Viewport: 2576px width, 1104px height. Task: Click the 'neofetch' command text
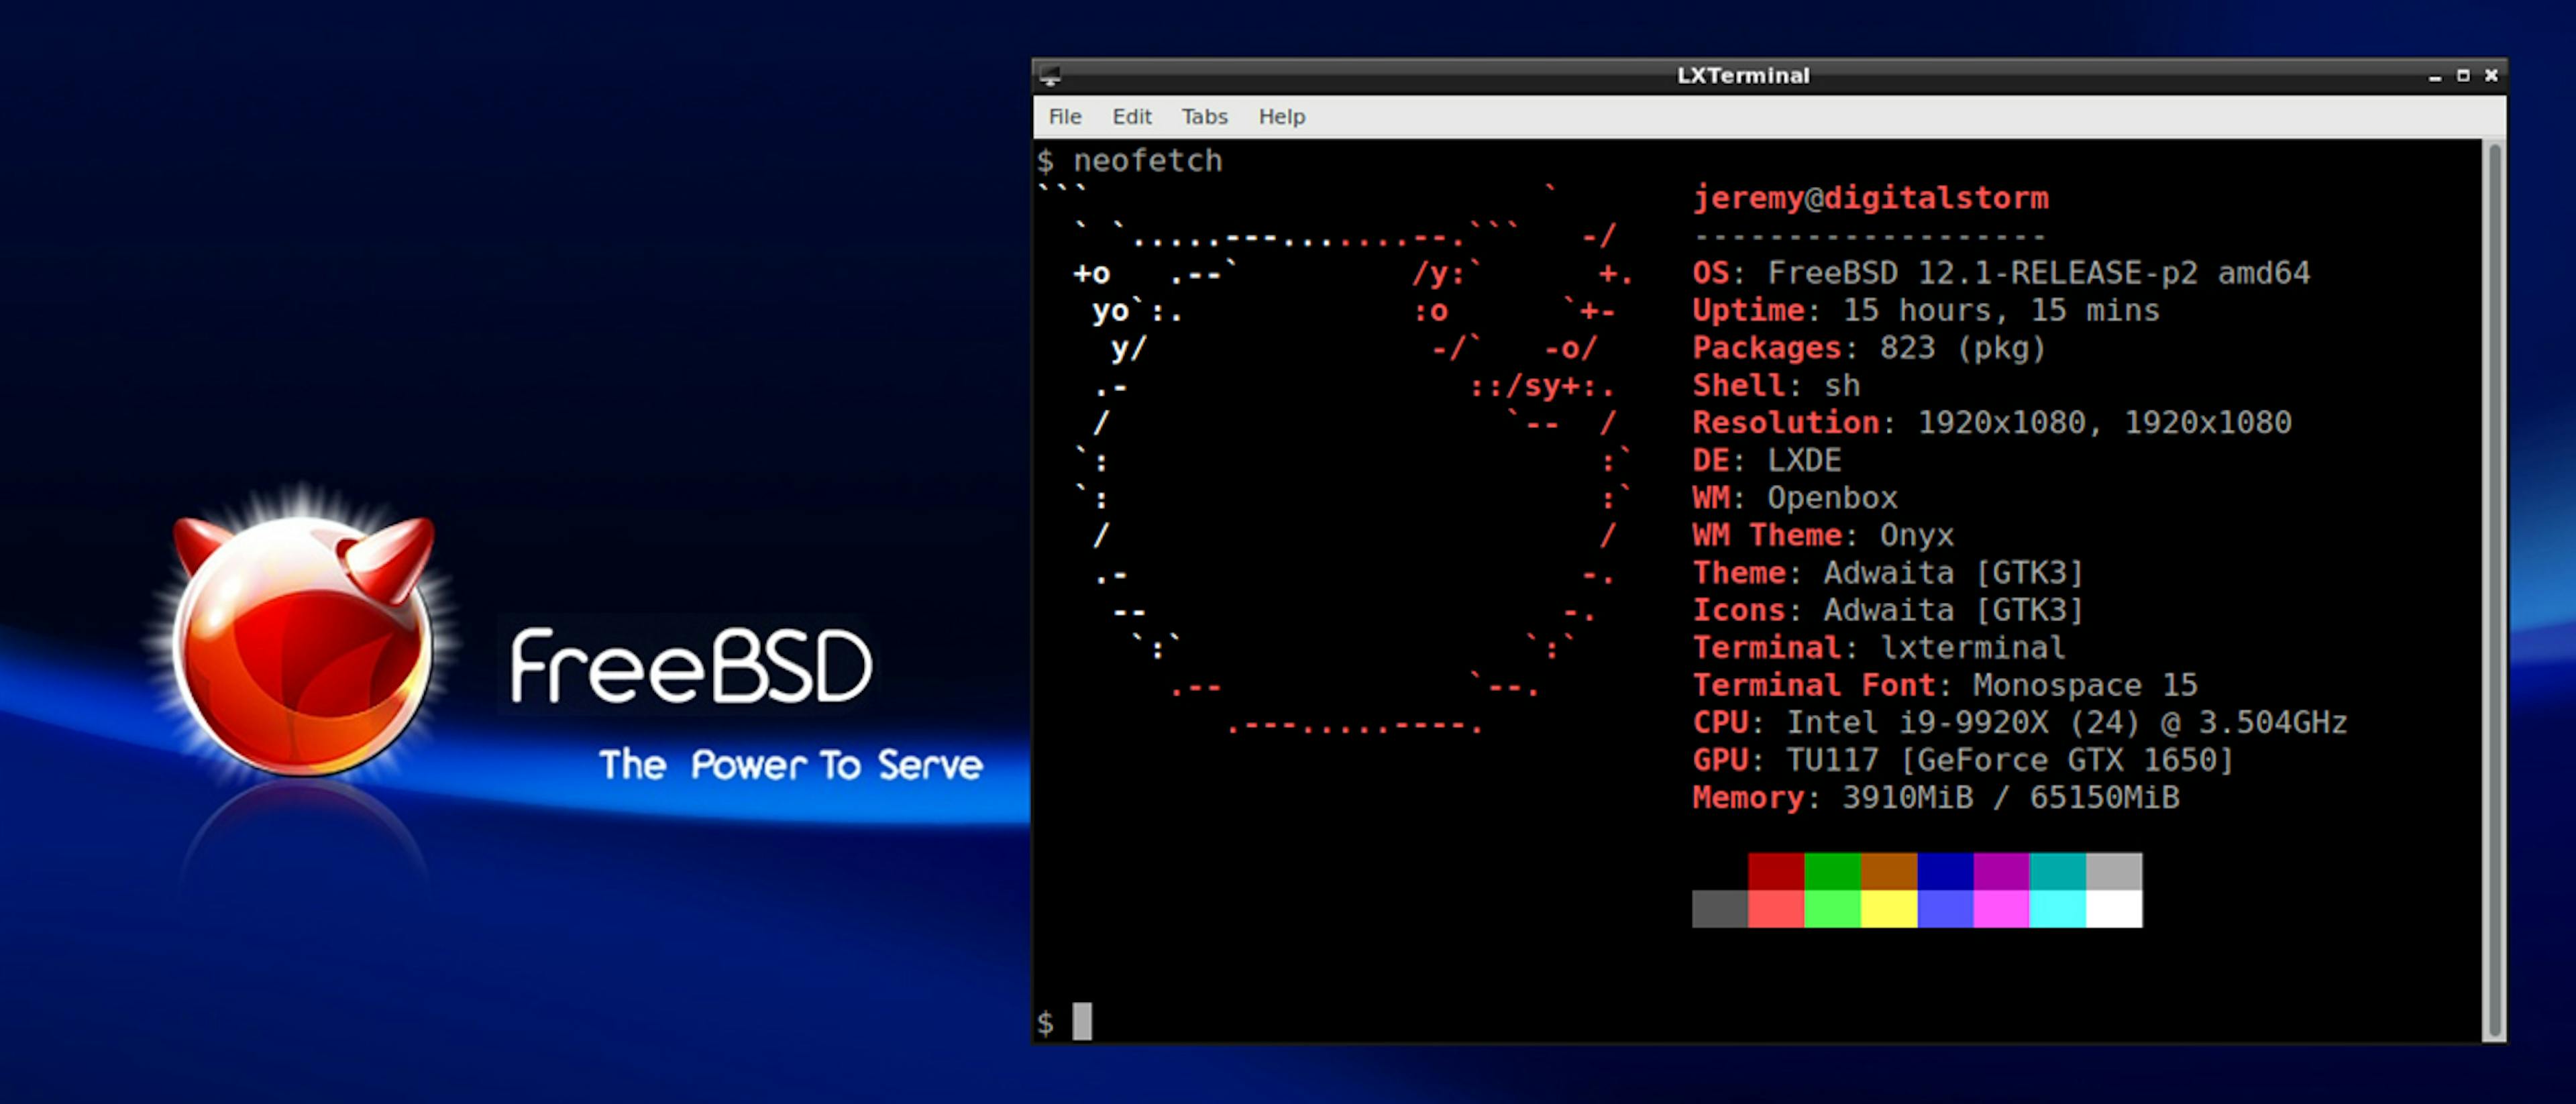[1148, 160]
